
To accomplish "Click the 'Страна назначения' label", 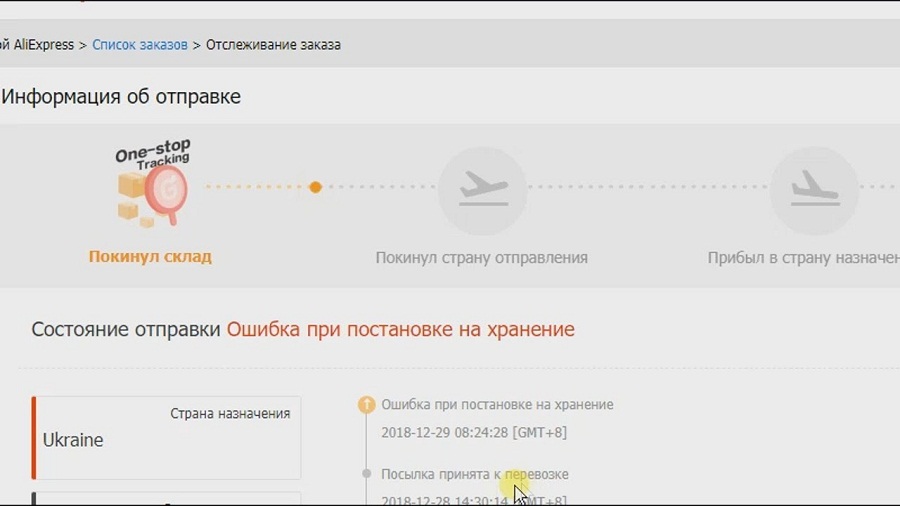I will pos(230,413).
